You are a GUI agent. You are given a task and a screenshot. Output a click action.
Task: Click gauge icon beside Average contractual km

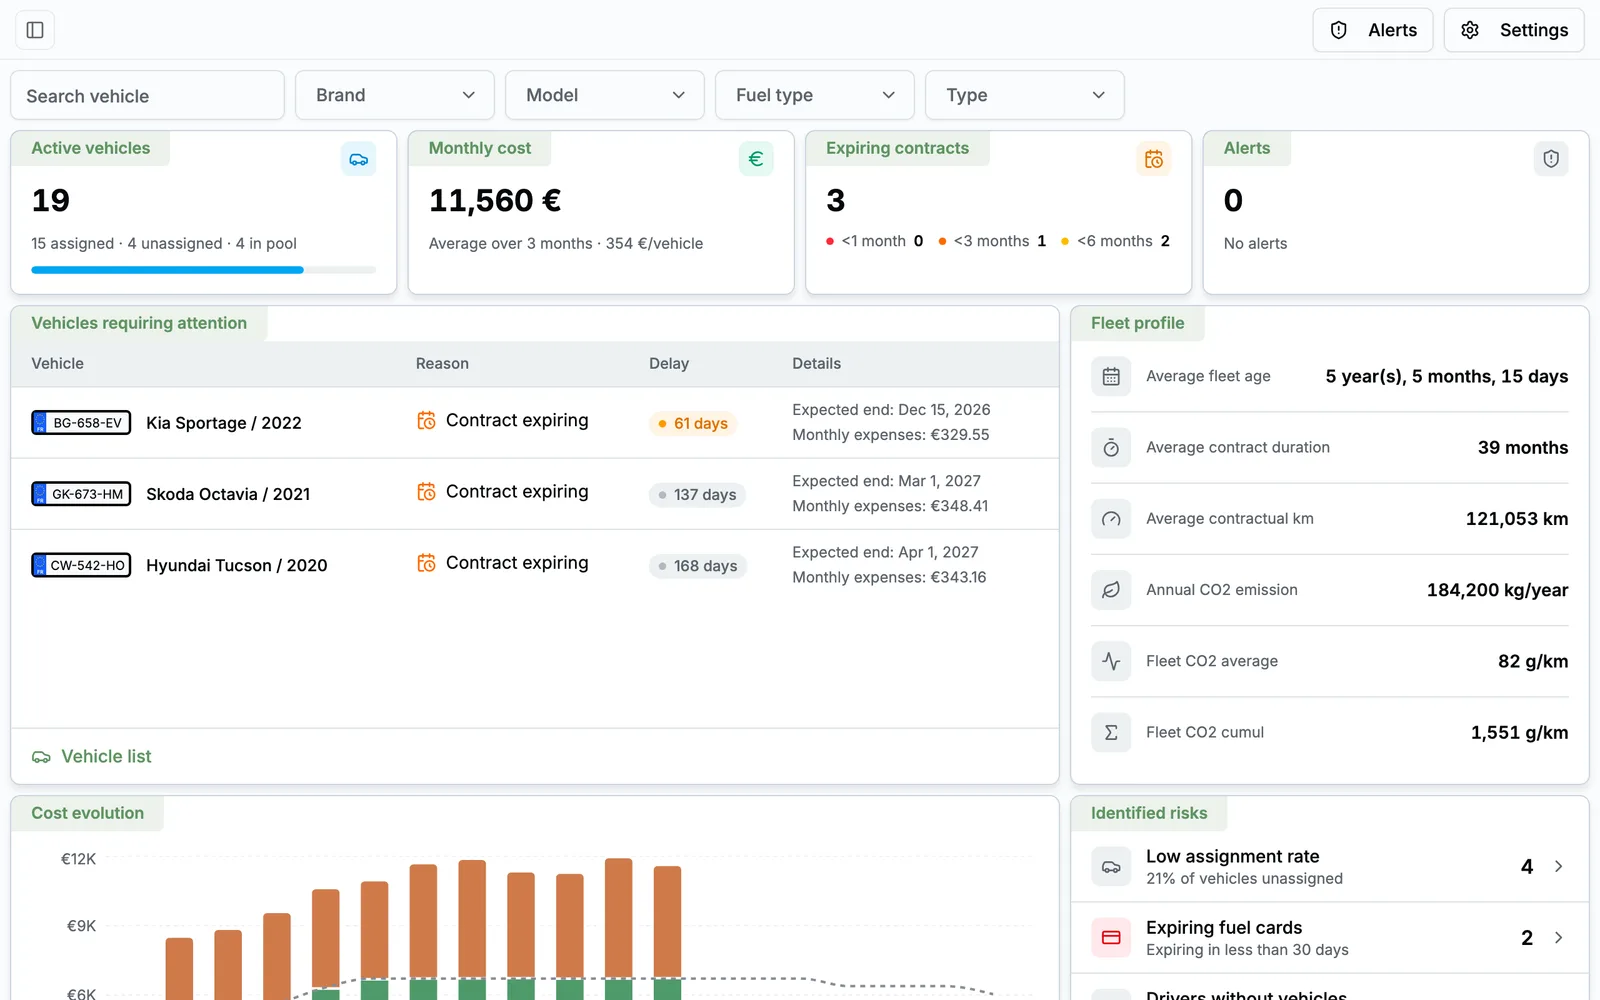(1111, 519)
